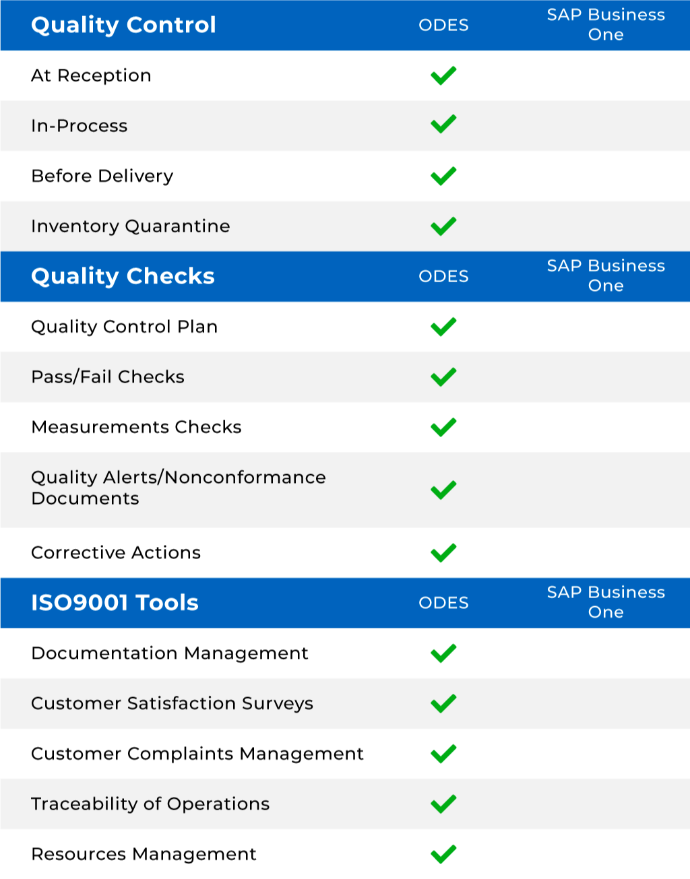The height and width of the screenshot is (879, 690).
Task: Click the Documentation Management row label
Action: [169, 653]
